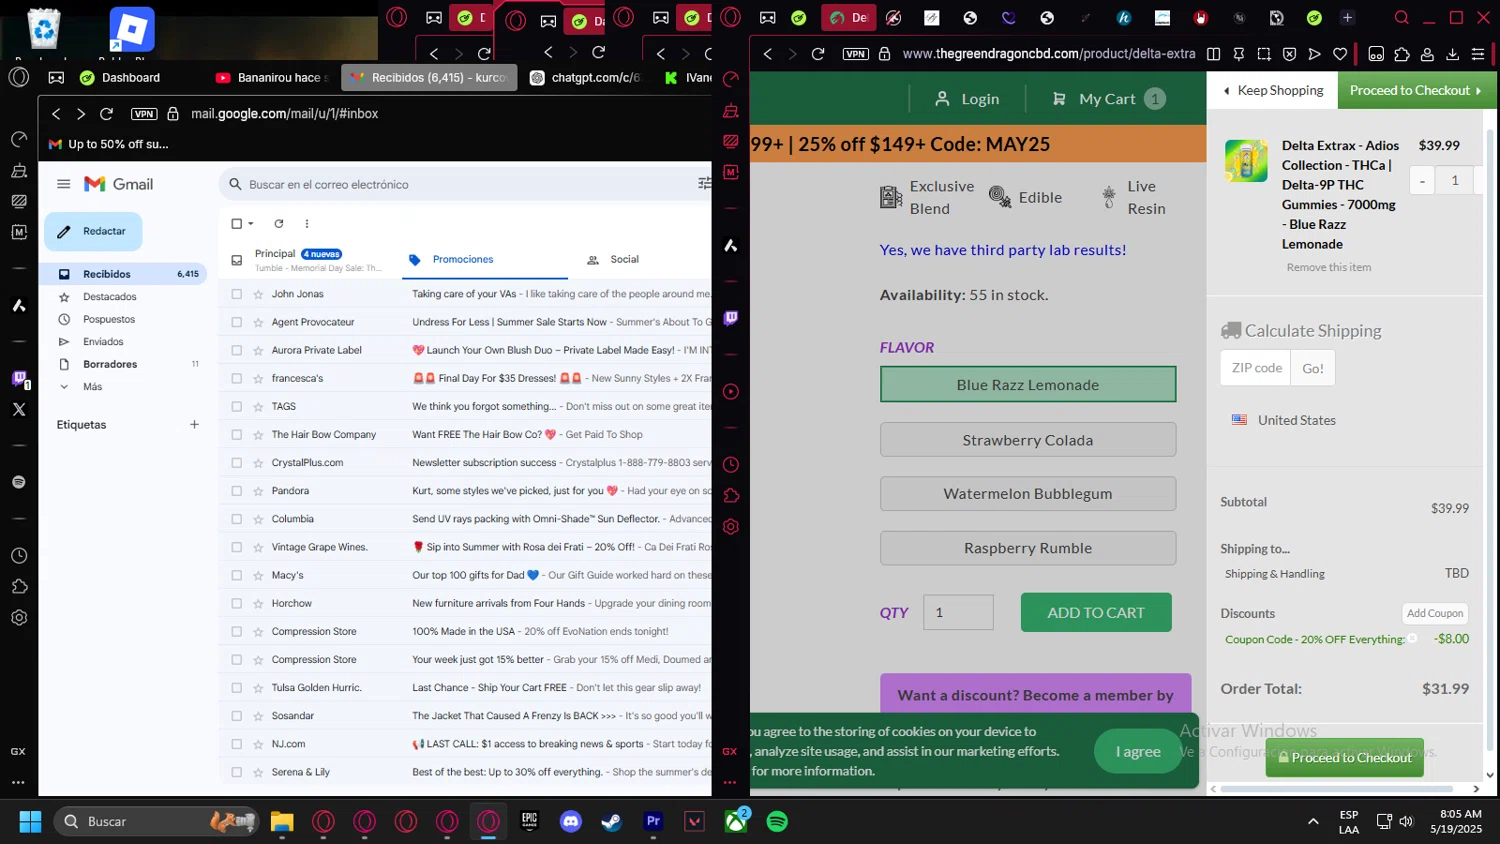Click Go! to calculate shipping

pos(1313,368)
